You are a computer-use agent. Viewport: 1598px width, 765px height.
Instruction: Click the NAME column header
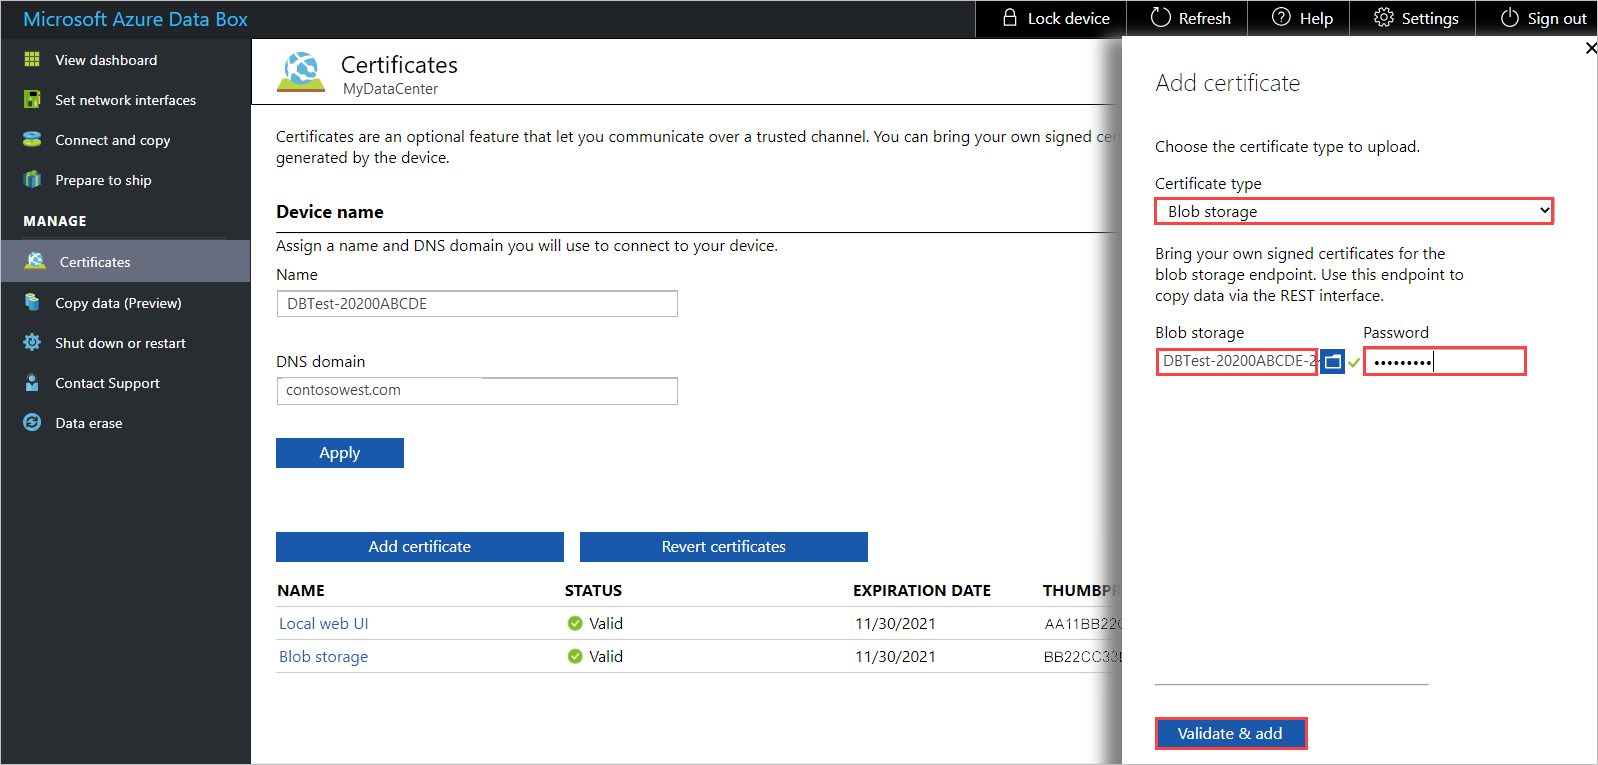(x=301, y=591)
